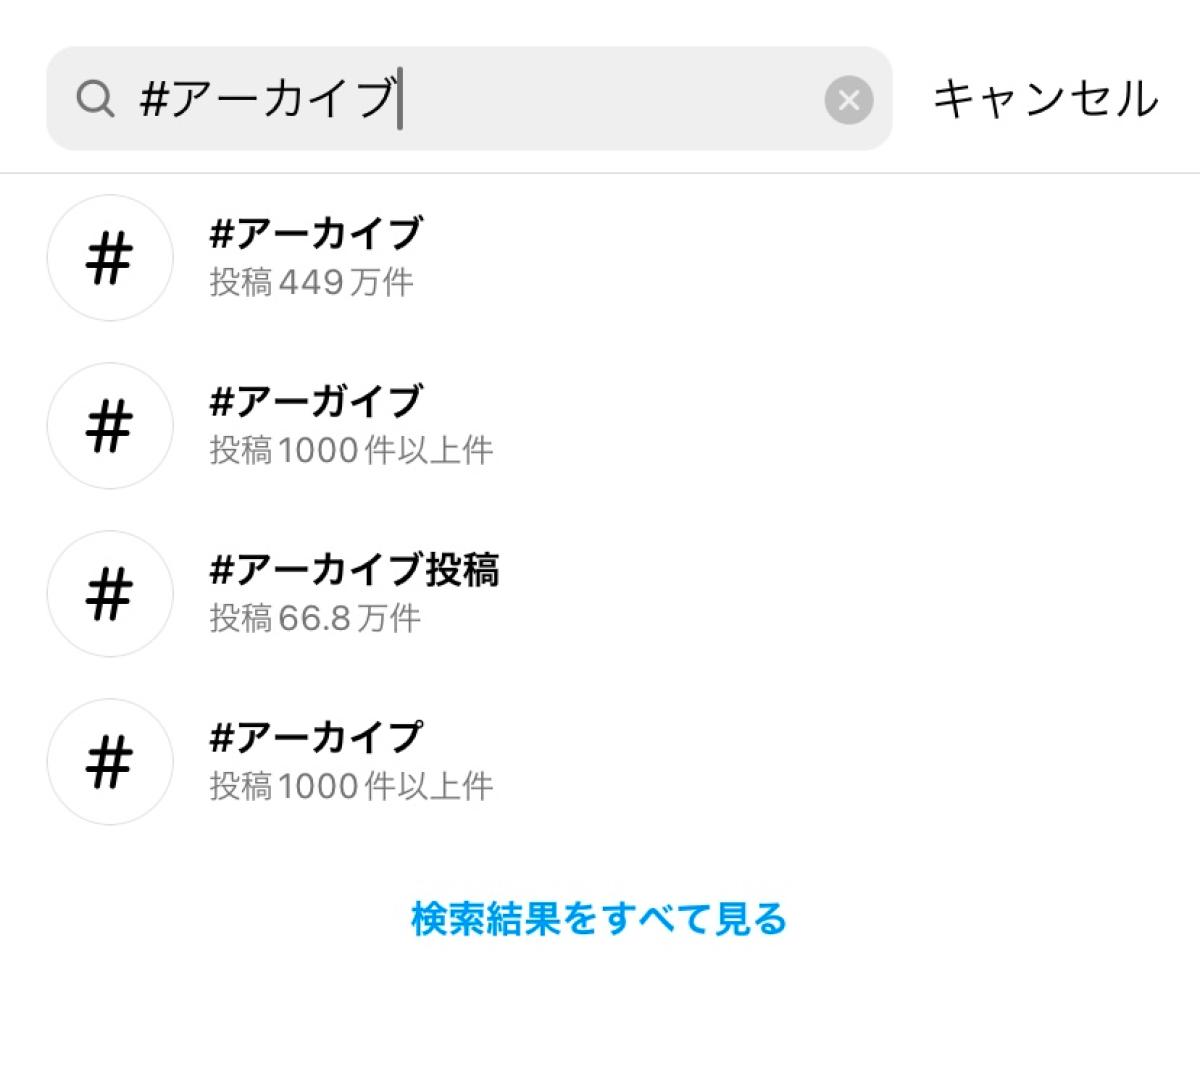Click the hash icon beside #アーガイブ

click(110, 426)
